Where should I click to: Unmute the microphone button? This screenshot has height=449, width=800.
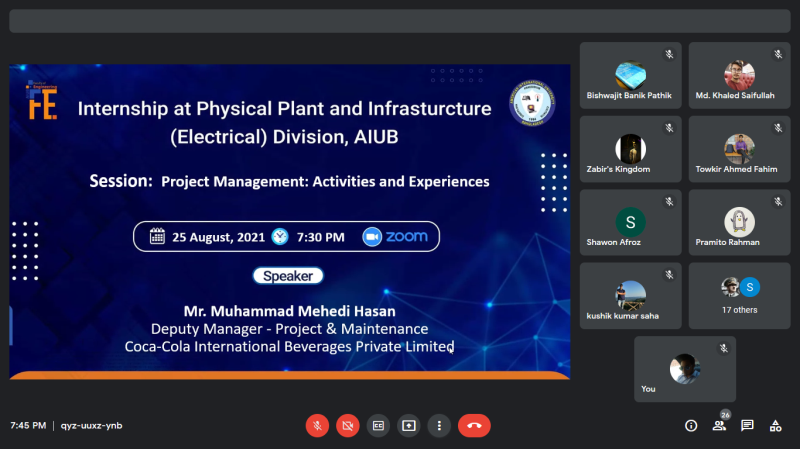317,425
